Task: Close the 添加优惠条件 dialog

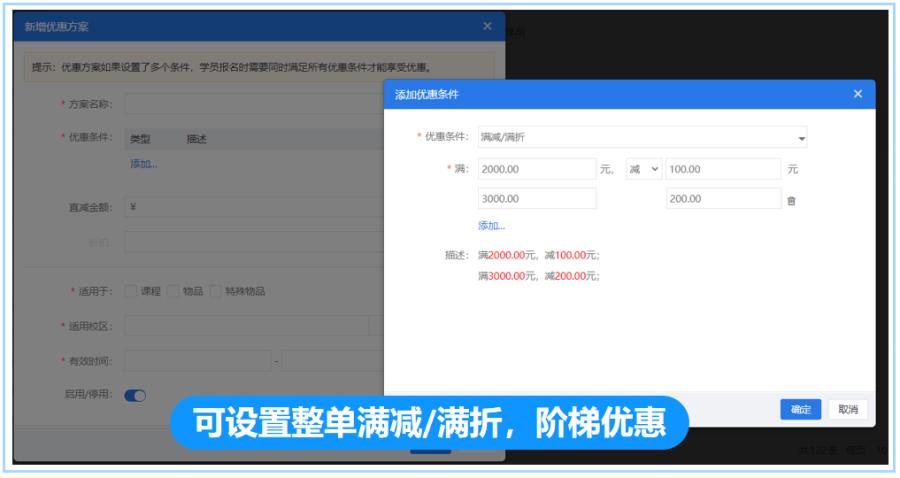Action: pos(858,94)
